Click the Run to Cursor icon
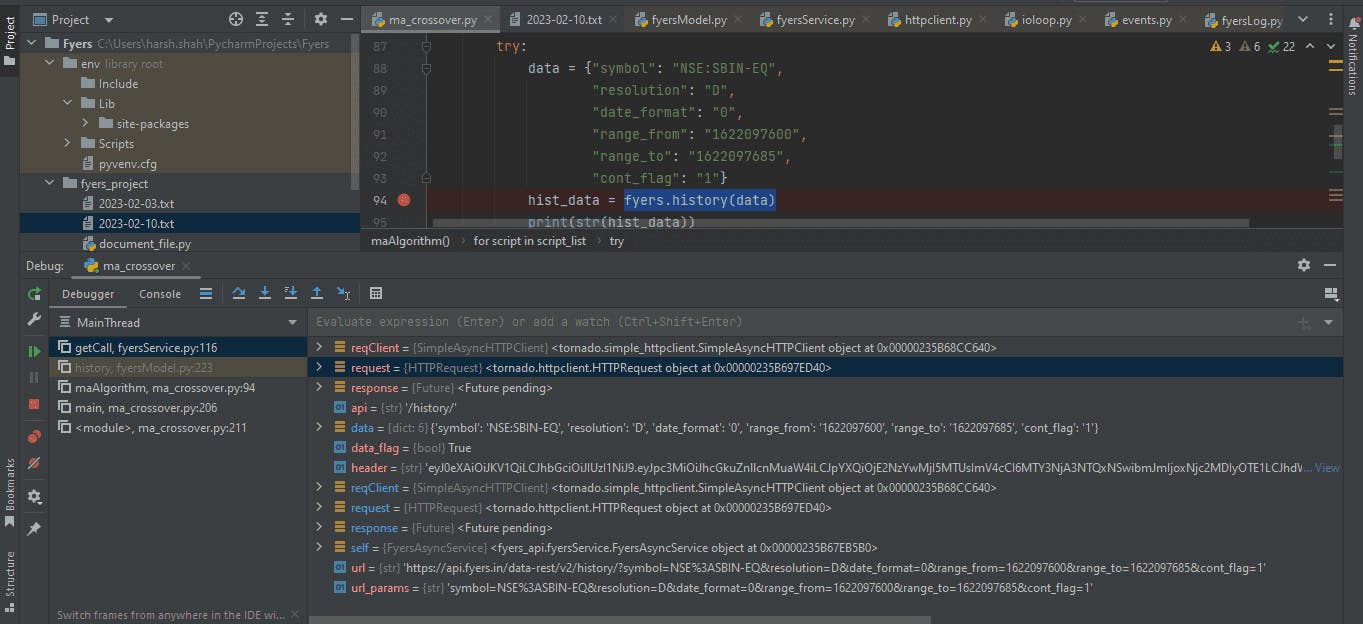This screenshot has width=1363, height=624. tap(343, 293)
